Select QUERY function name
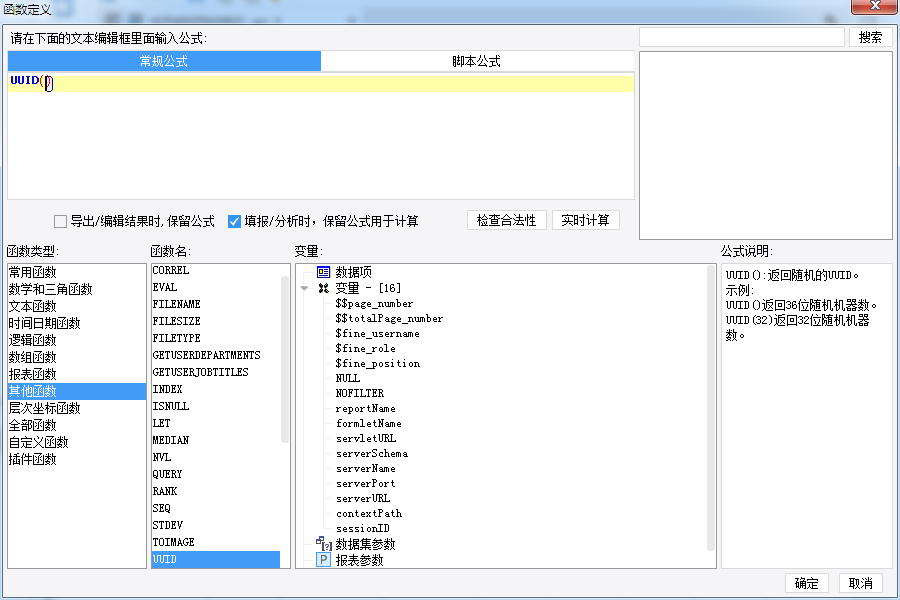The height and width of the screenshot is (600, 900). (216, 474)
